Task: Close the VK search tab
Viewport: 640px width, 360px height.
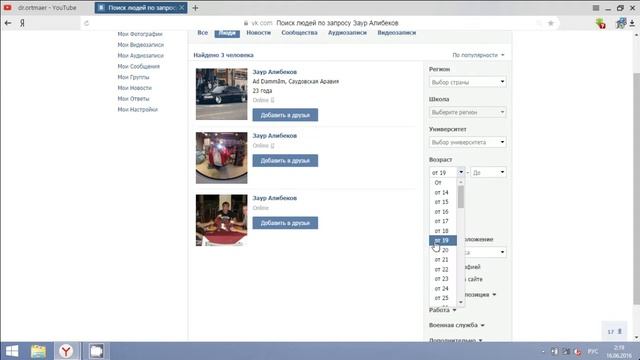Action: (x=182, y=8)
